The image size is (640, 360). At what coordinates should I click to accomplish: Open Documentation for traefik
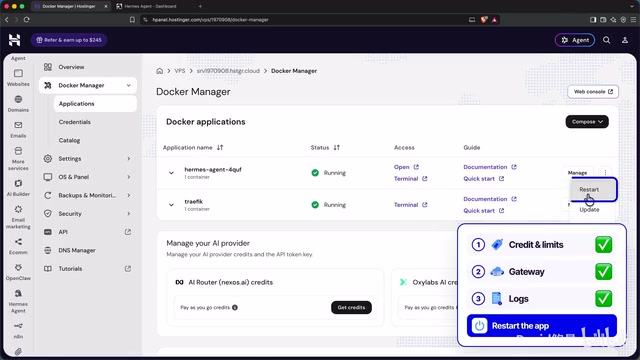pyautogui.click(x=490, y=199)
